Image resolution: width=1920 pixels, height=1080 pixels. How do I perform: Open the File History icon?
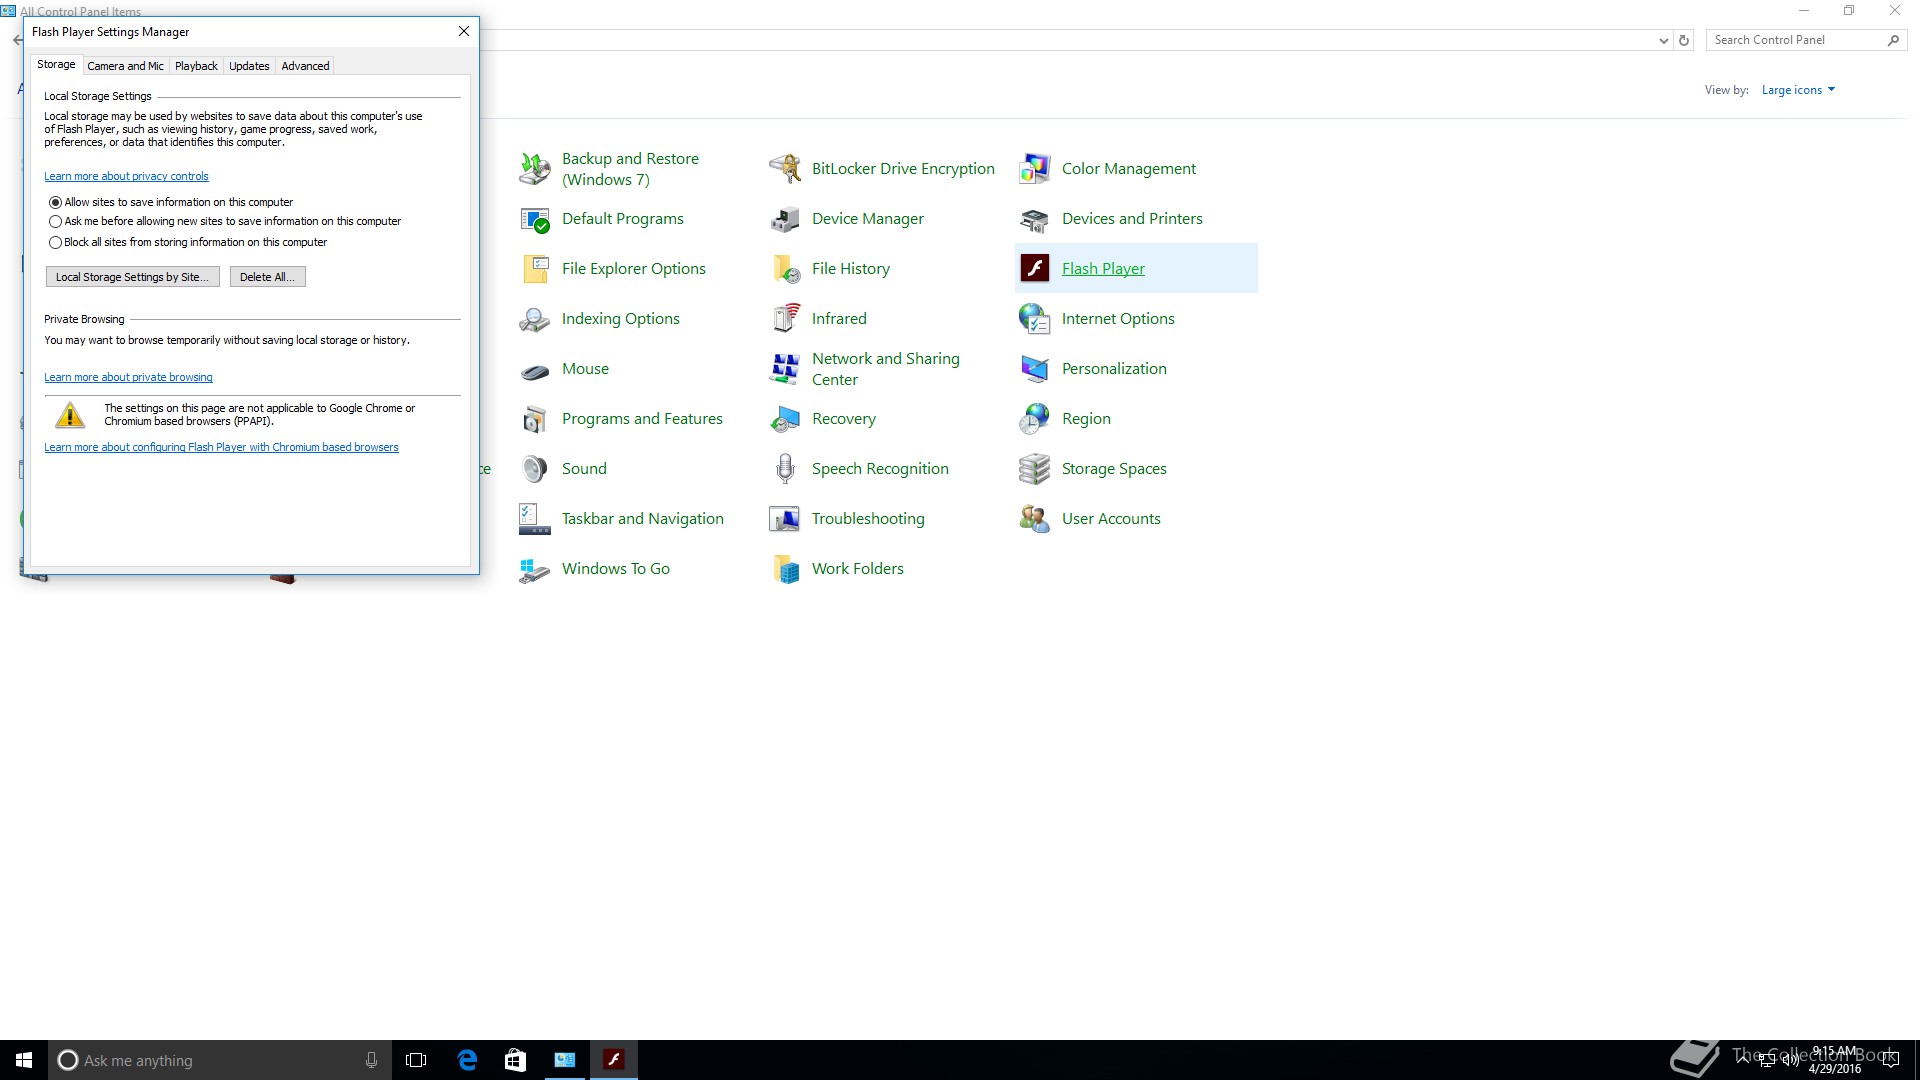coord(785,269)
